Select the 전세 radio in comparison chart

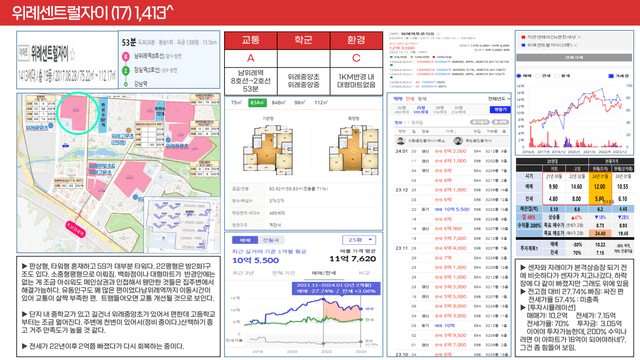(538, 76)
